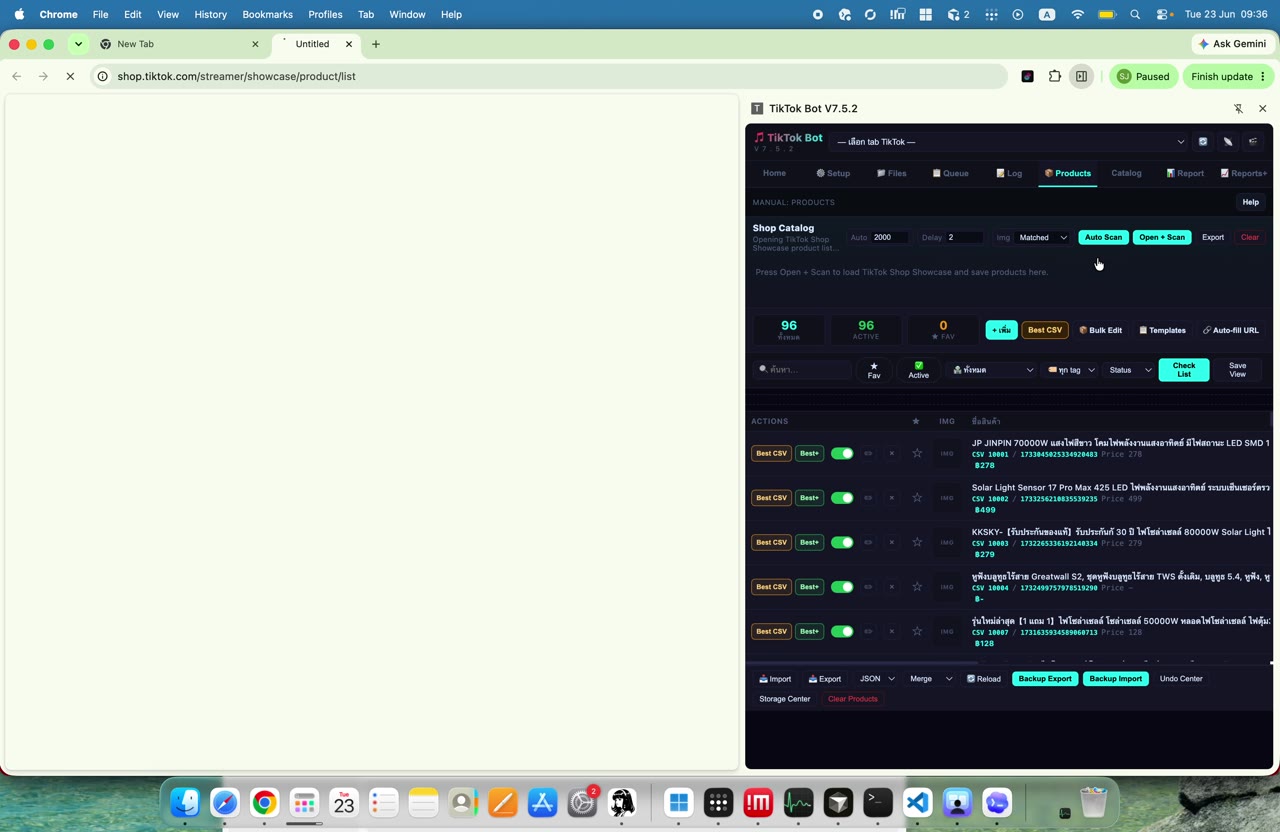Switch to the Files tab
Image resolution: width=1280 pixels, height=832 pixels.
(x=892, y=173)
